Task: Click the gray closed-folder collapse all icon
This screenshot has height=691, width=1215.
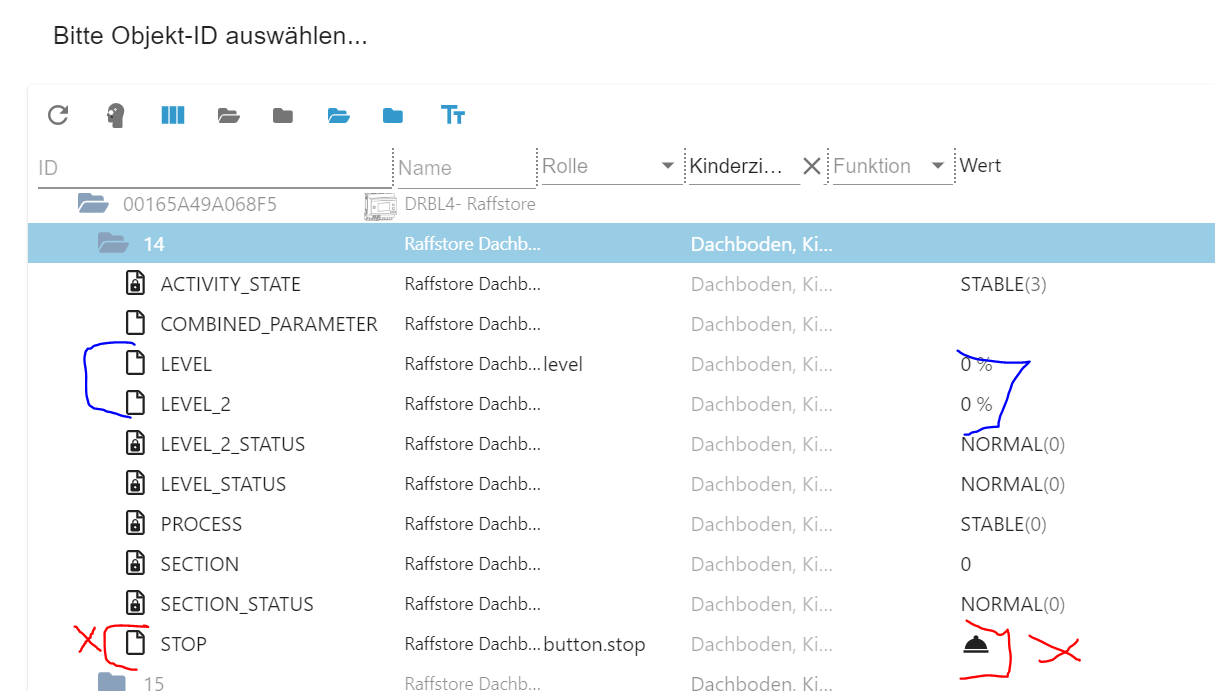Action: 283,115
